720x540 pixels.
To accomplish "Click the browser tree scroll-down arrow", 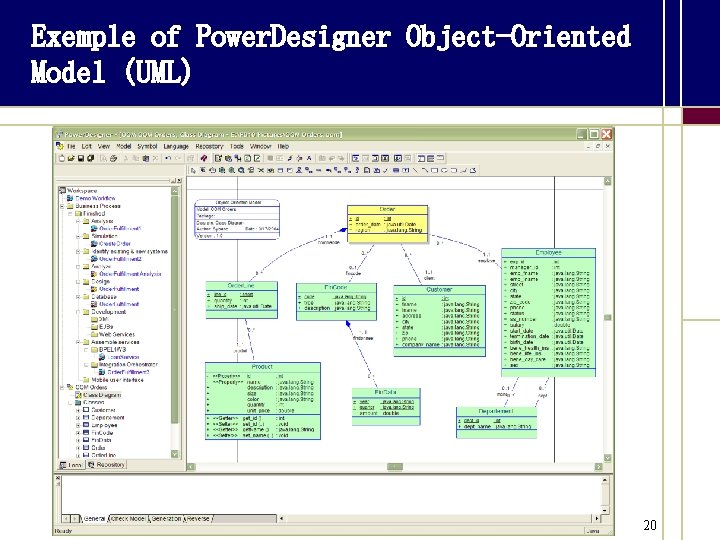I will tap(174, 454).
